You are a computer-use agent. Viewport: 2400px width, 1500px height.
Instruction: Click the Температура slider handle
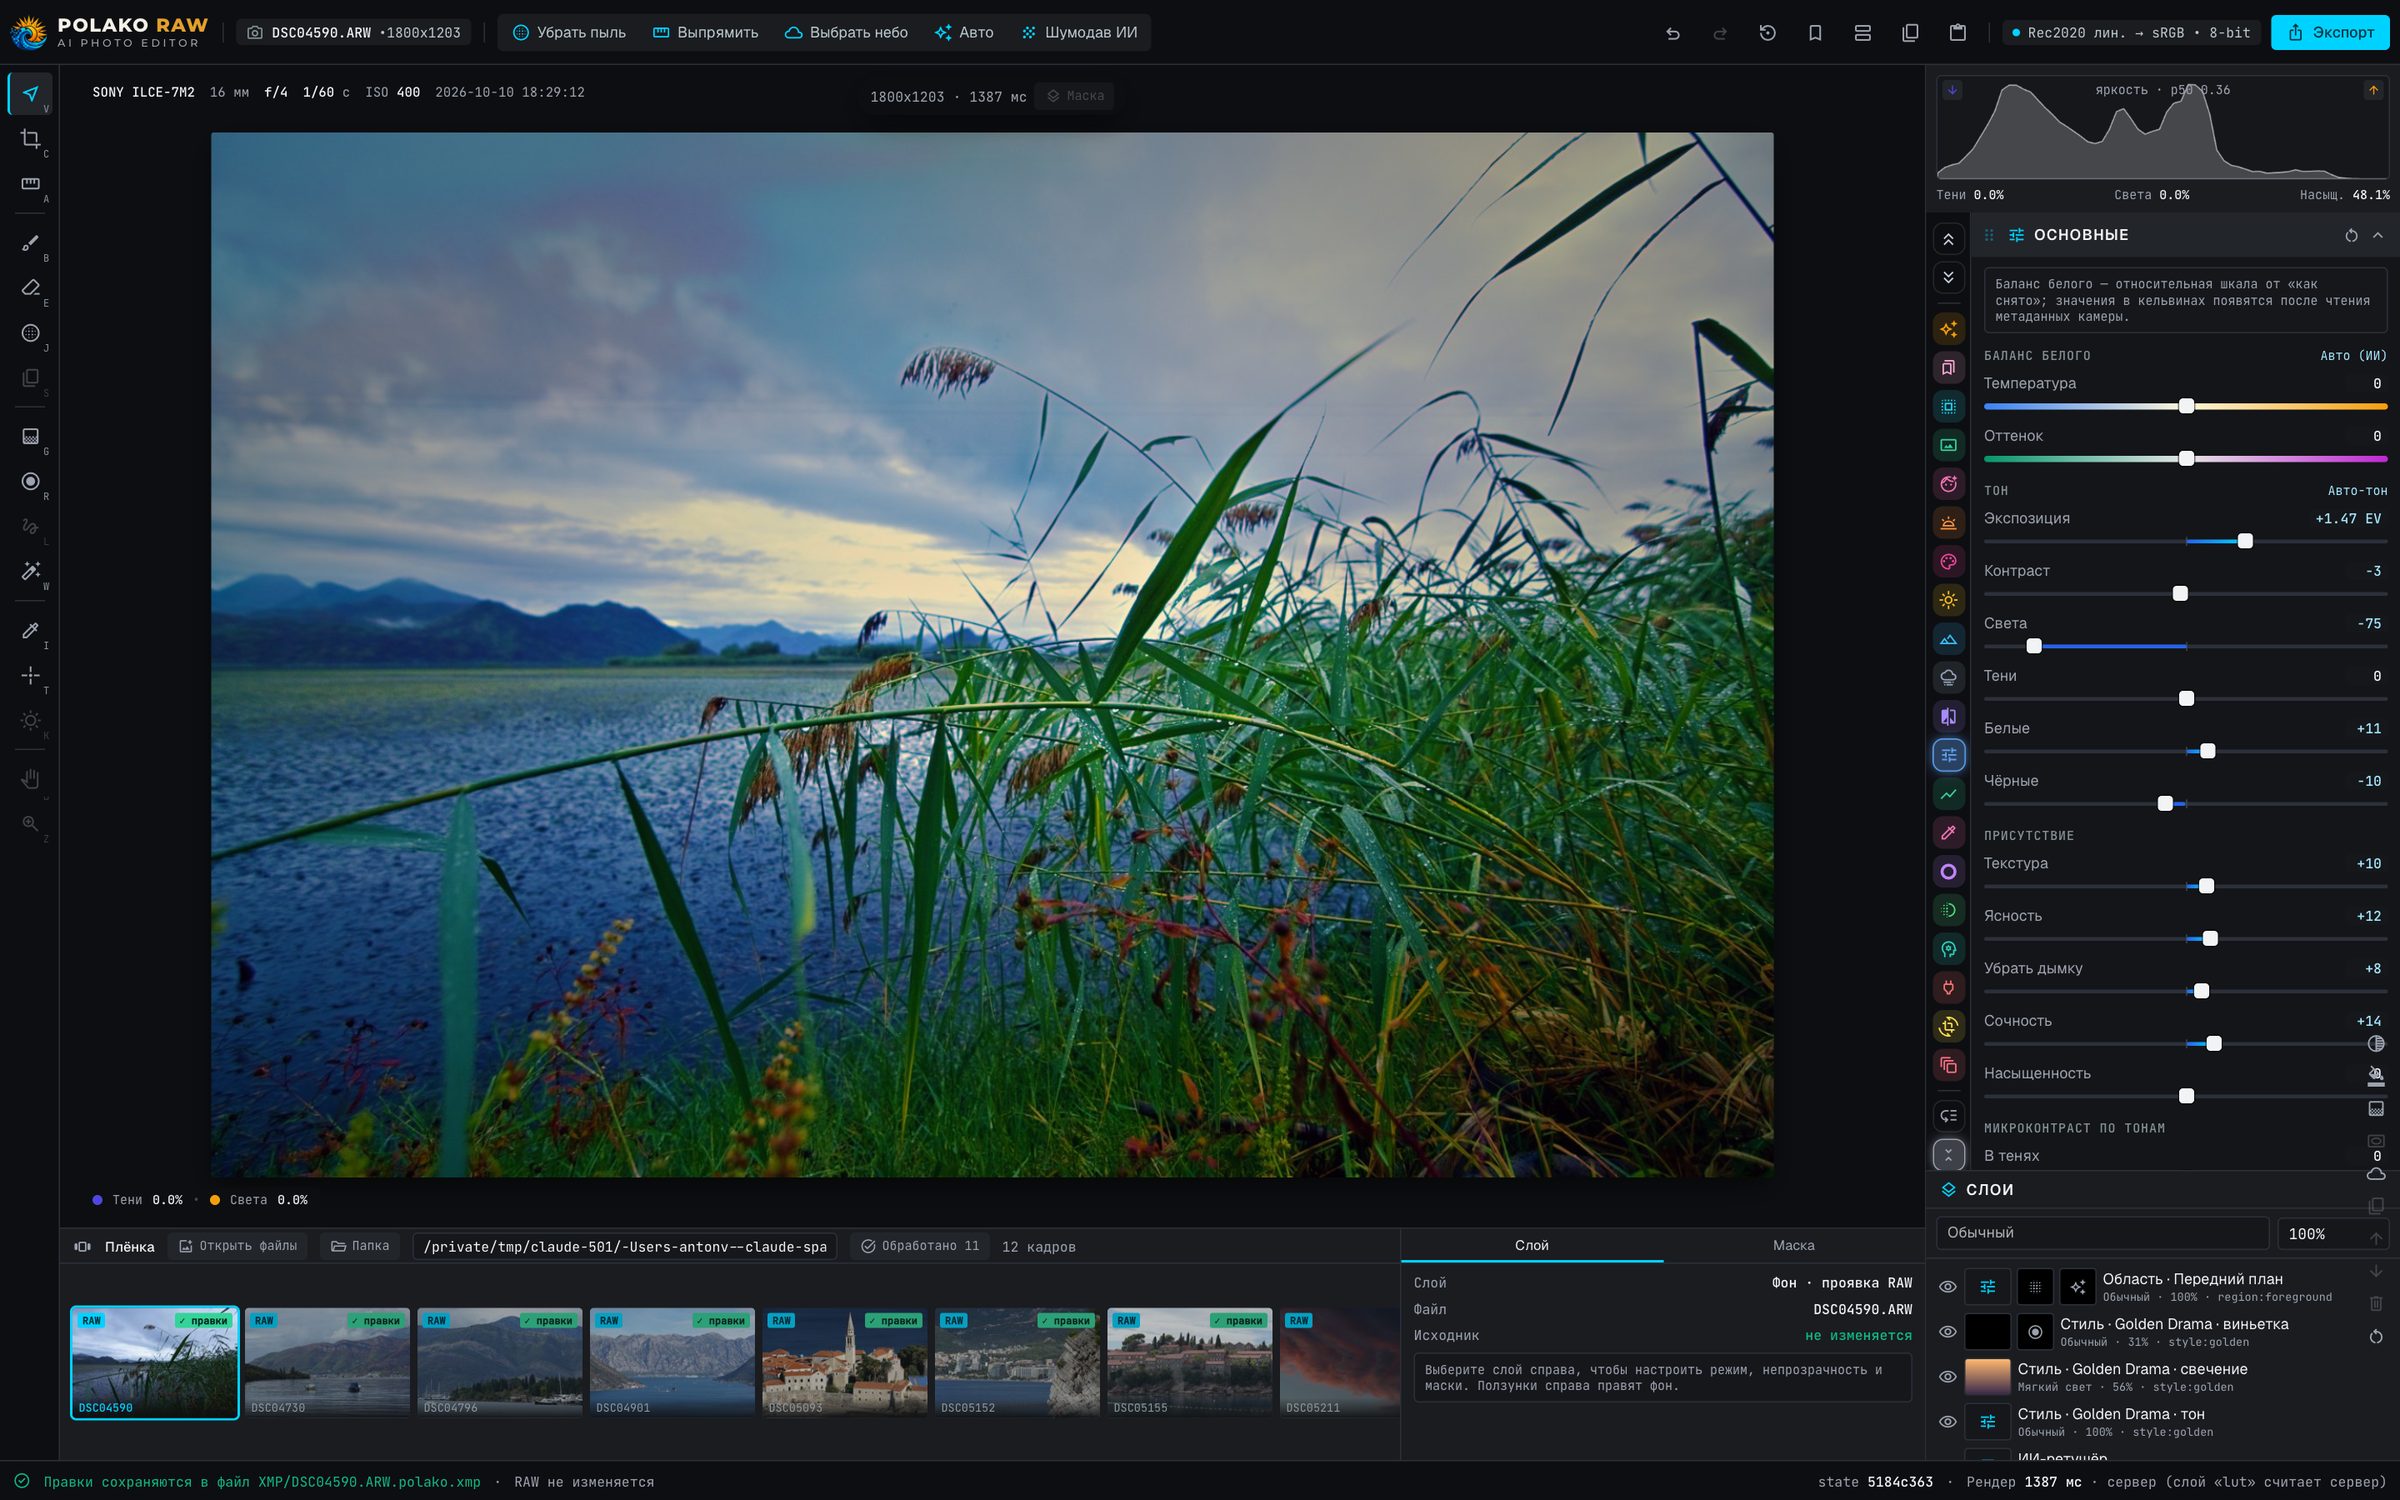[x=2186, y=406]
